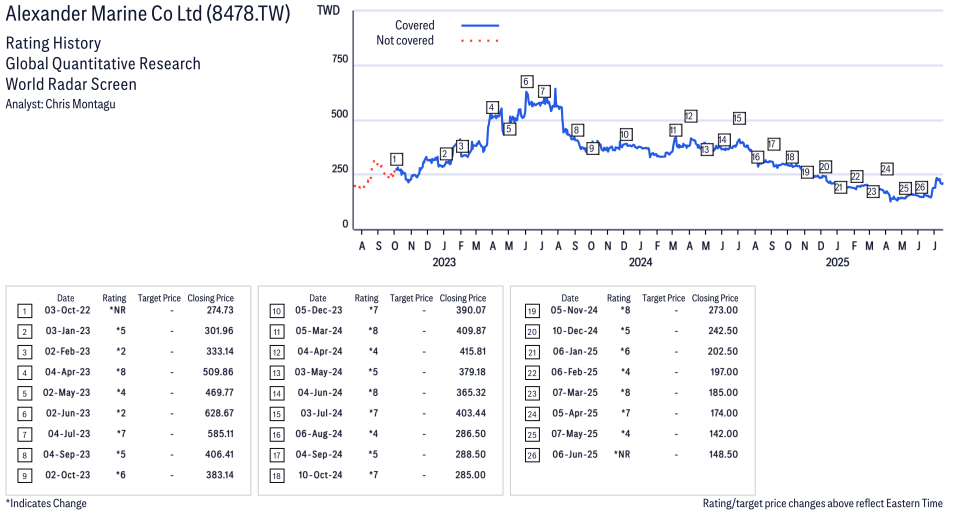Click the TWD axis currency label
Image resolution: width=954 pixels, height=510 pixels.
[x=328, y=10]
